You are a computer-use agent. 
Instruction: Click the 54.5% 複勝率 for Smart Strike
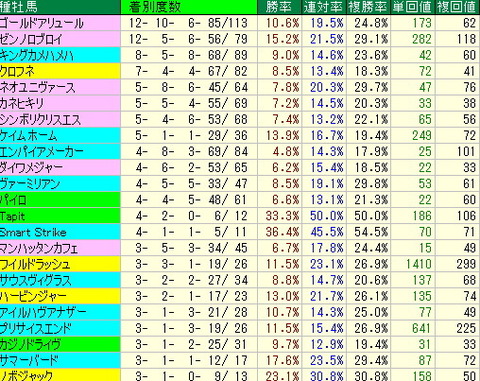tap(371, 232)
